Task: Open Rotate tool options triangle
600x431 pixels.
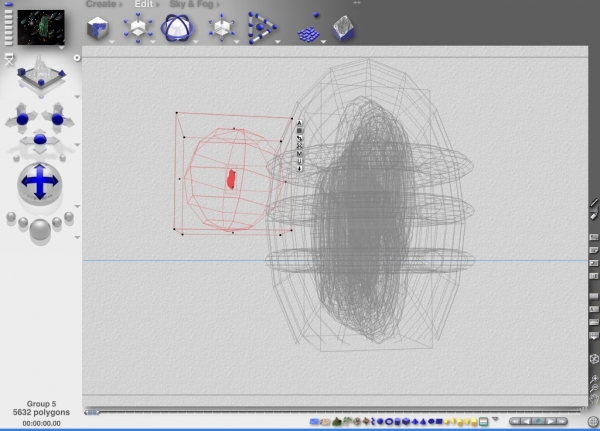Action: tap(196, 41)
